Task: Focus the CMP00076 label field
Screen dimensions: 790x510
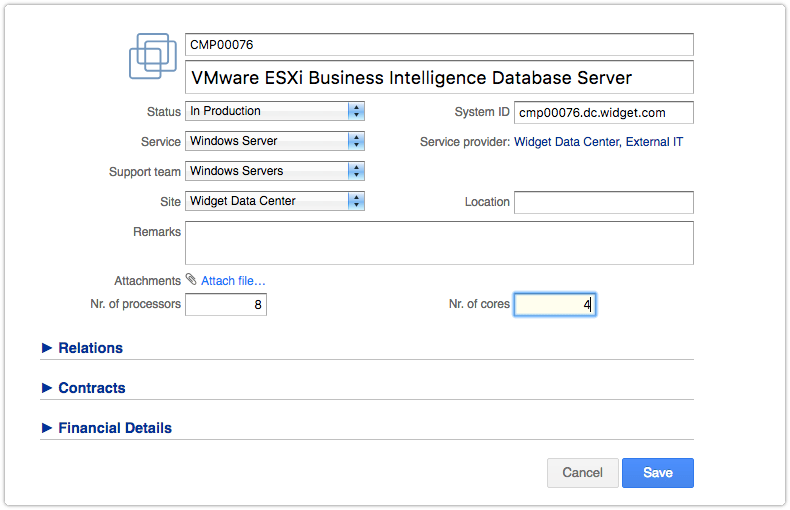Action: click(x=439, y=45)
